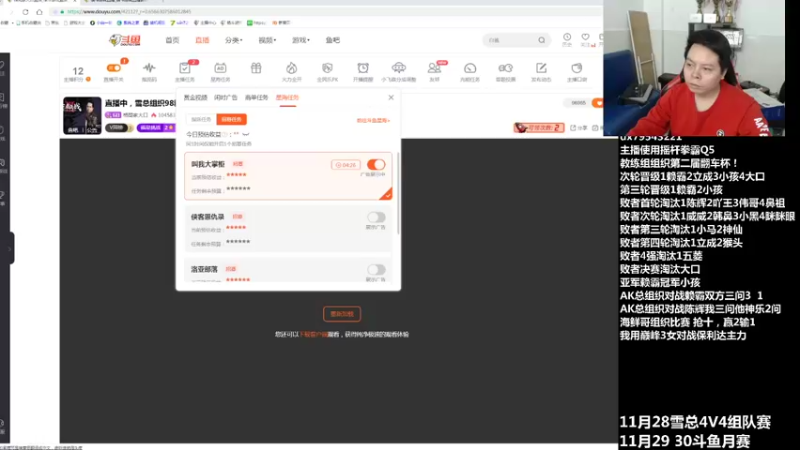The image size is (800, 450).
Task: Click the info icon beside today's estimated earnings
Action: (x=225, y=135)
